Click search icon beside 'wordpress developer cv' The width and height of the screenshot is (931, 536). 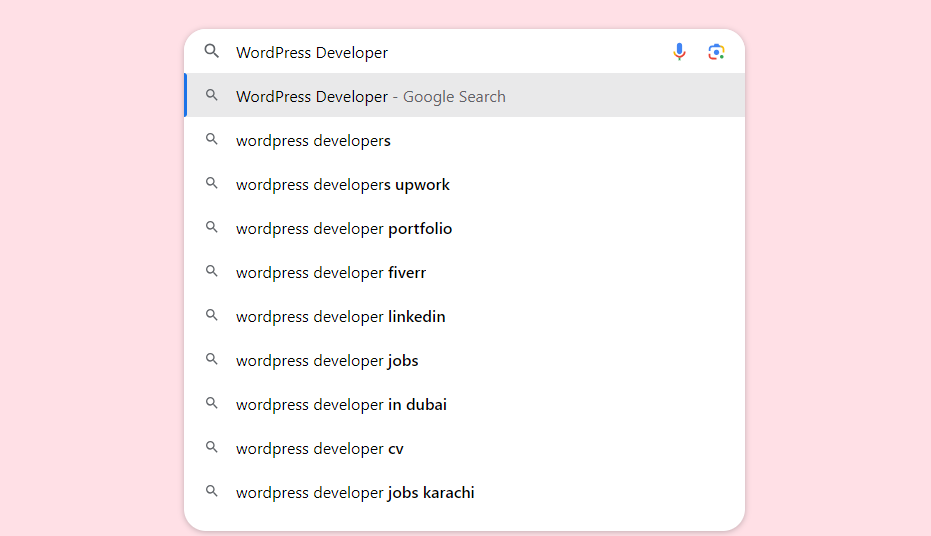211,446
